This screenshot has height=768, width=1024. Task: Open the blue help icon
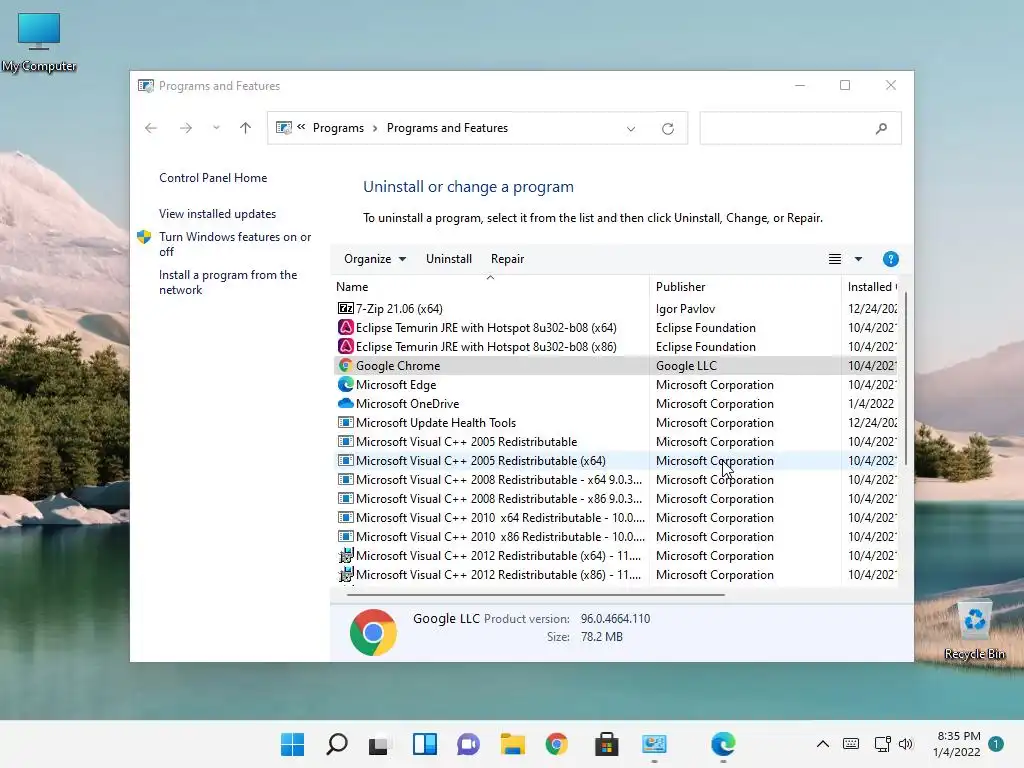(x=890, y=259)
